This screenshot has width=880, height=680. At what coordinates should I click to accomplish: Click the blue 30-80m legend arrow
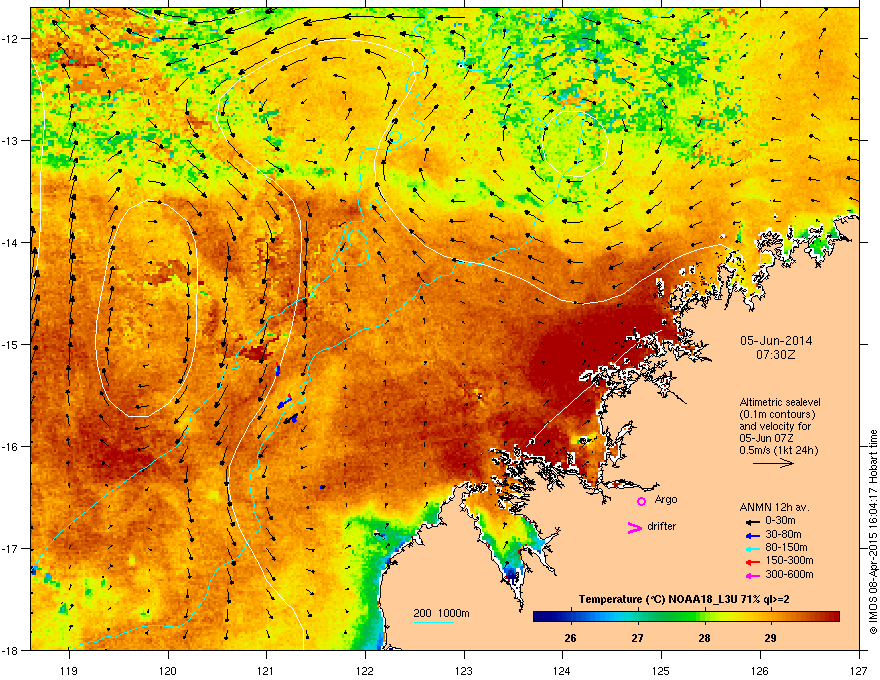752,535
